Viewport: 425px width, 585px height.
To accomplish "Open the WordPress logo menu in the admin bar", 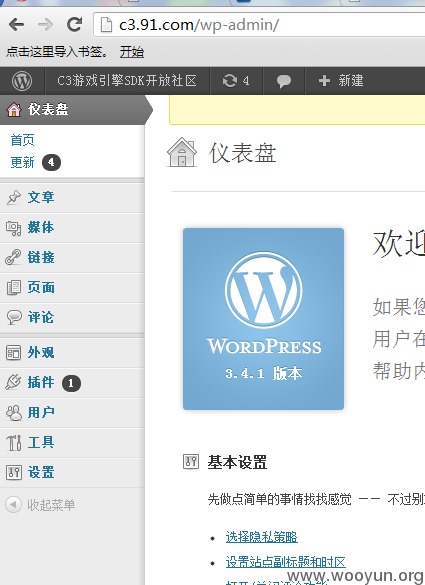I will (22, 81).
